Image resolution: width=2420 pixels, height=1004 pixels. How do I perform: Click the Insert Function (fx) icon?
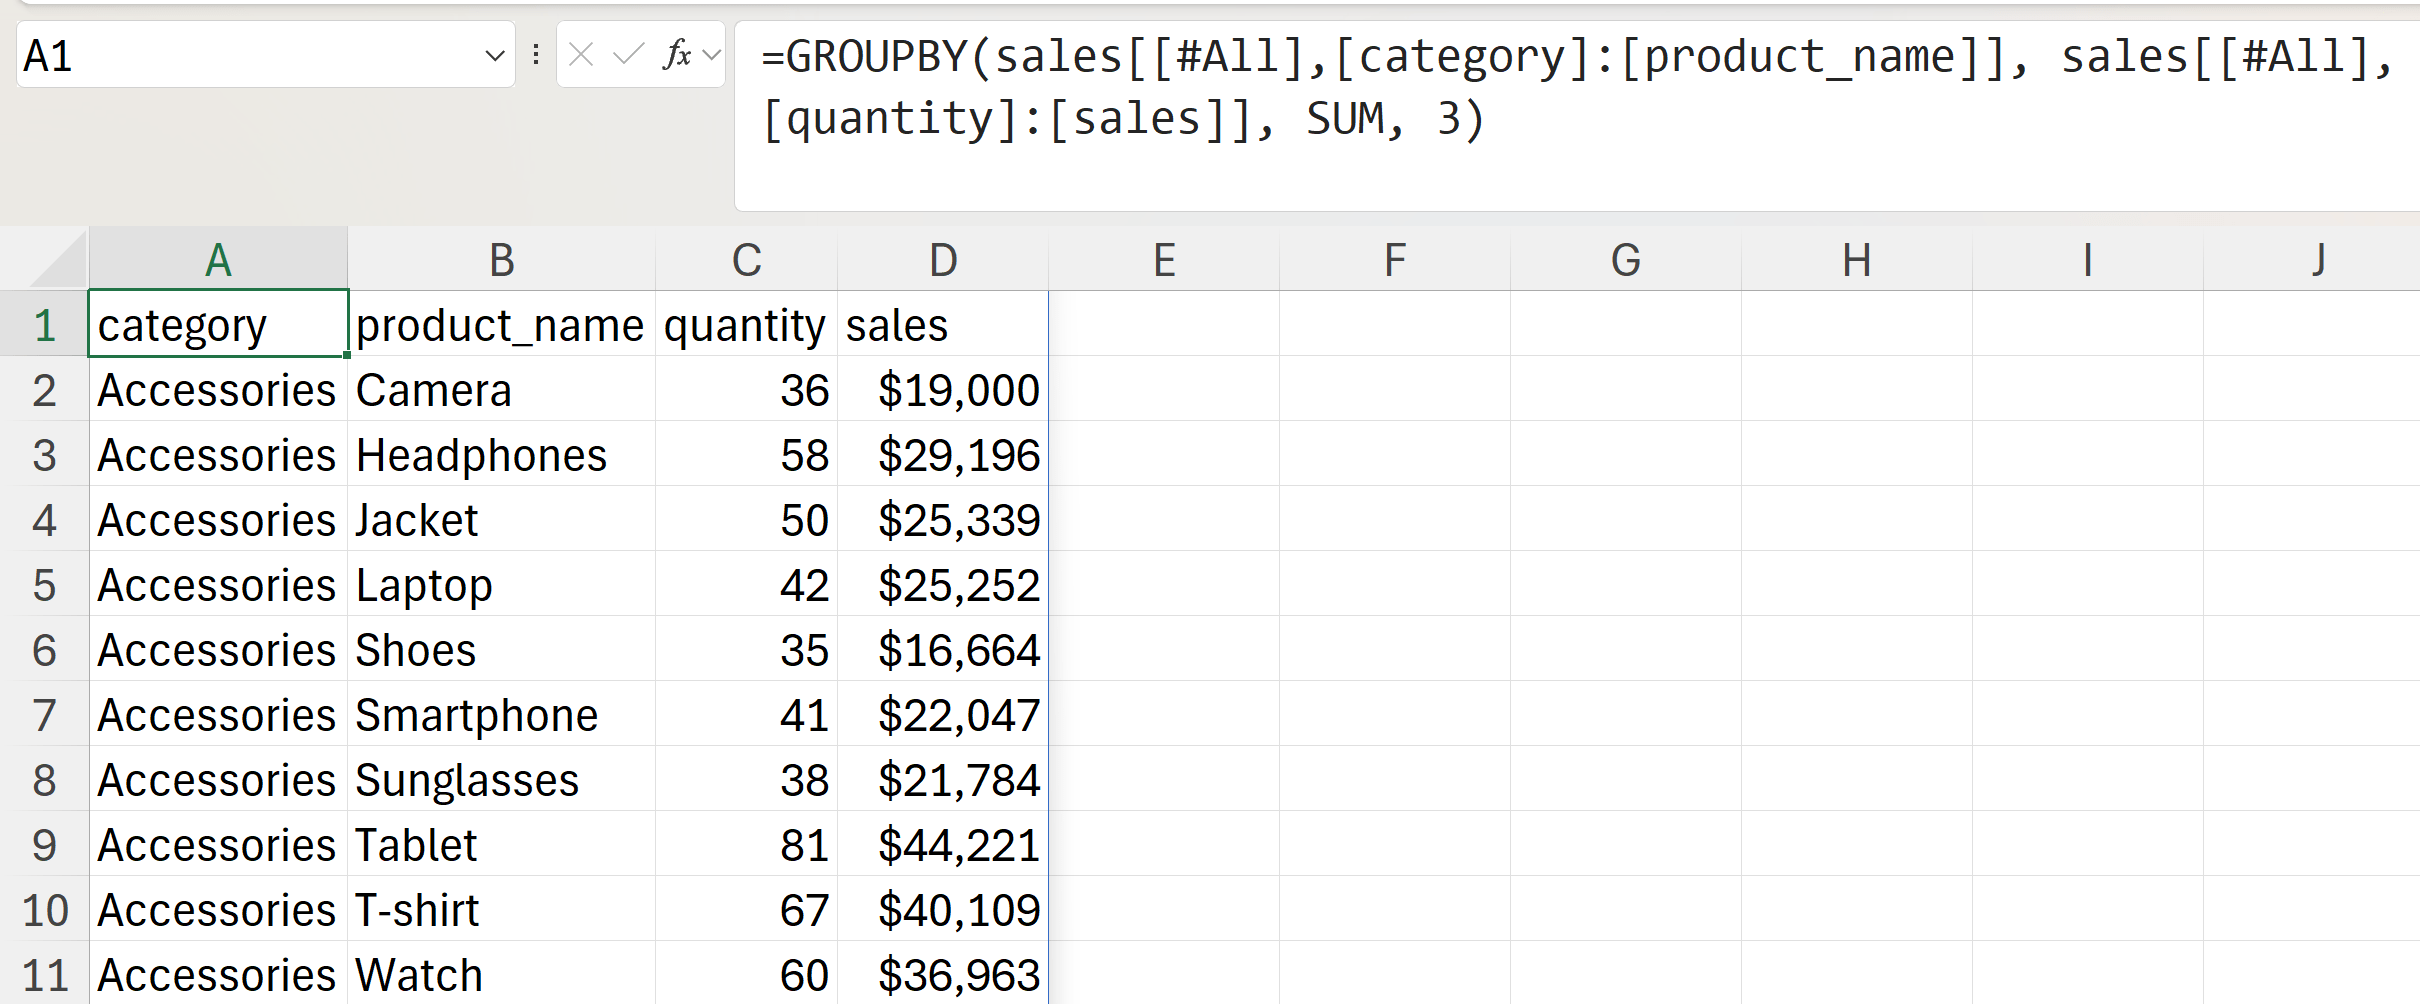point(676,55)
